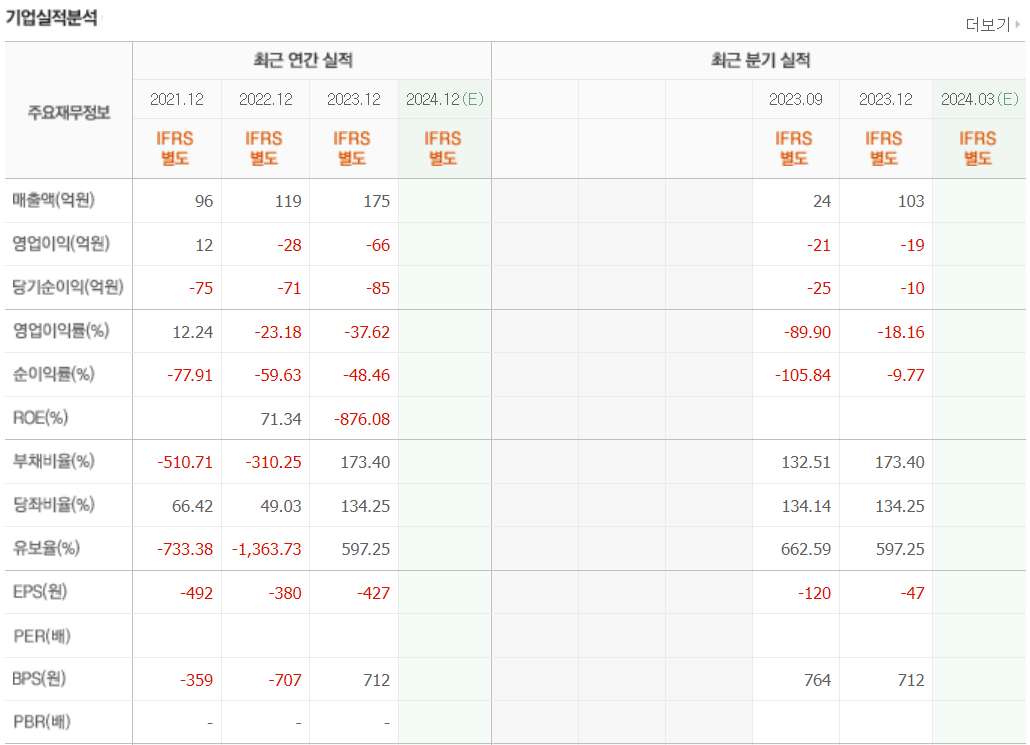The width and height of the screenshot is (1030, 745).
Task: Click the operating margin value 12.24
Action: pos(192,332)
